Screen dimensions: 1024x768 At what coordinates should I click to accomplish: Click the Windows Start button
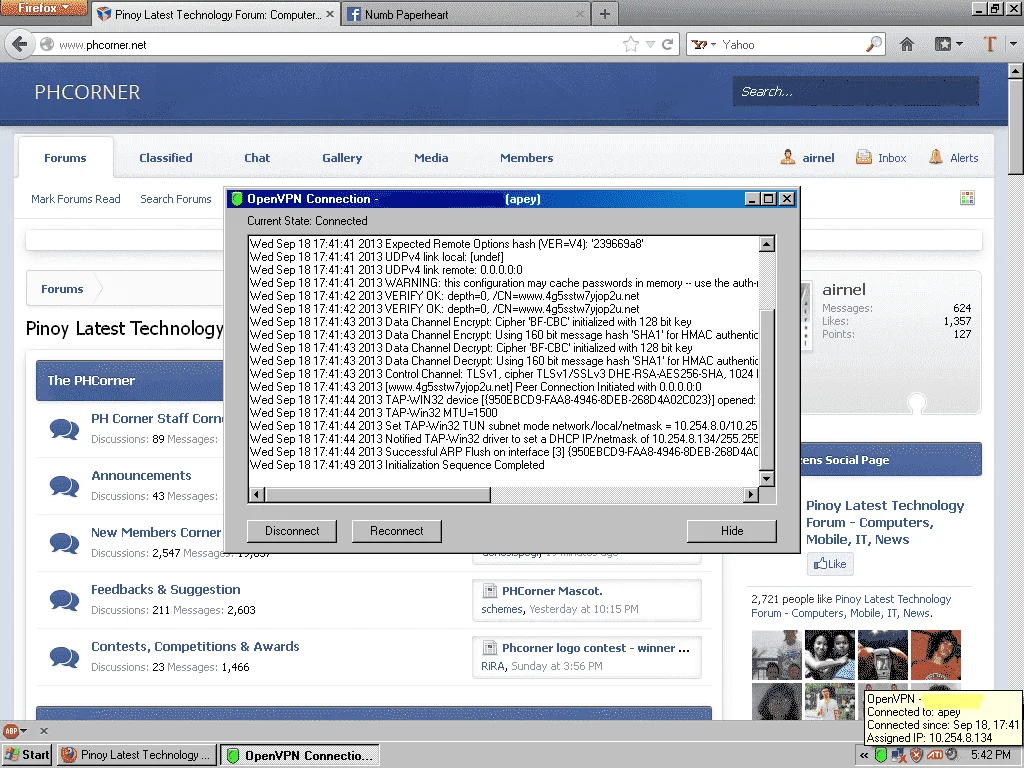pos(27,755)
